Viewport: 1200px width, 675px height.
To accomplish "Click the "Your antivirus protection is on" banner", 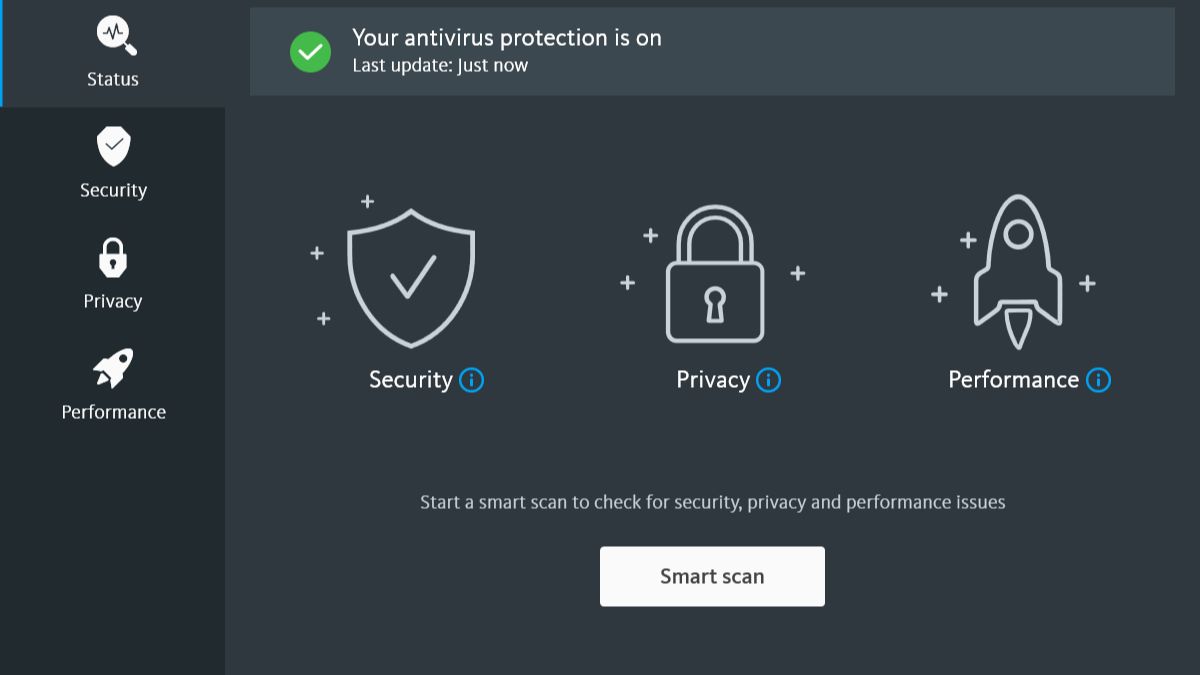I will pyautogui.click(x=712, y=51).
